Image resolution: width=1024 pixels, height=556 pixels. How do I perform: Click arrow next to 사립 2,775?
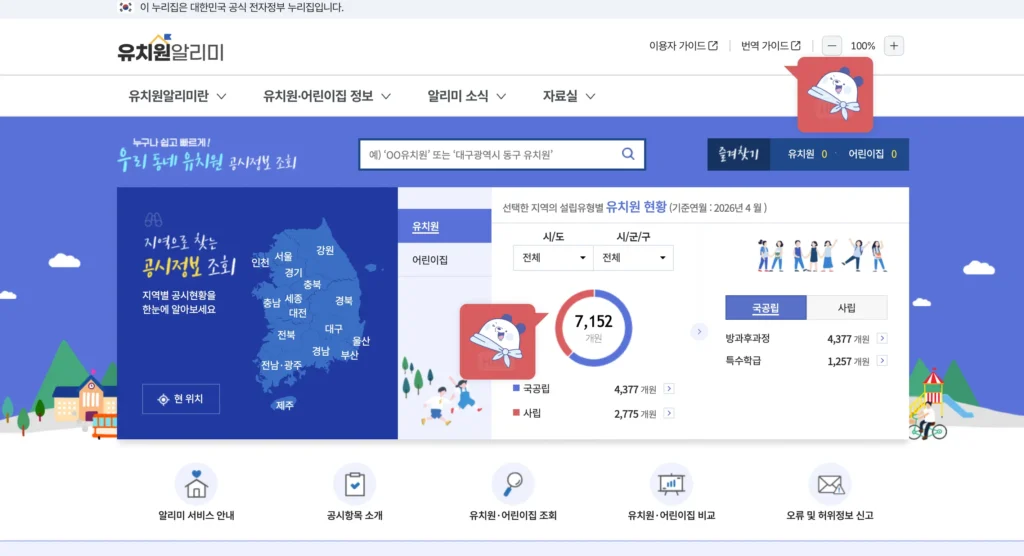(669, 413)
